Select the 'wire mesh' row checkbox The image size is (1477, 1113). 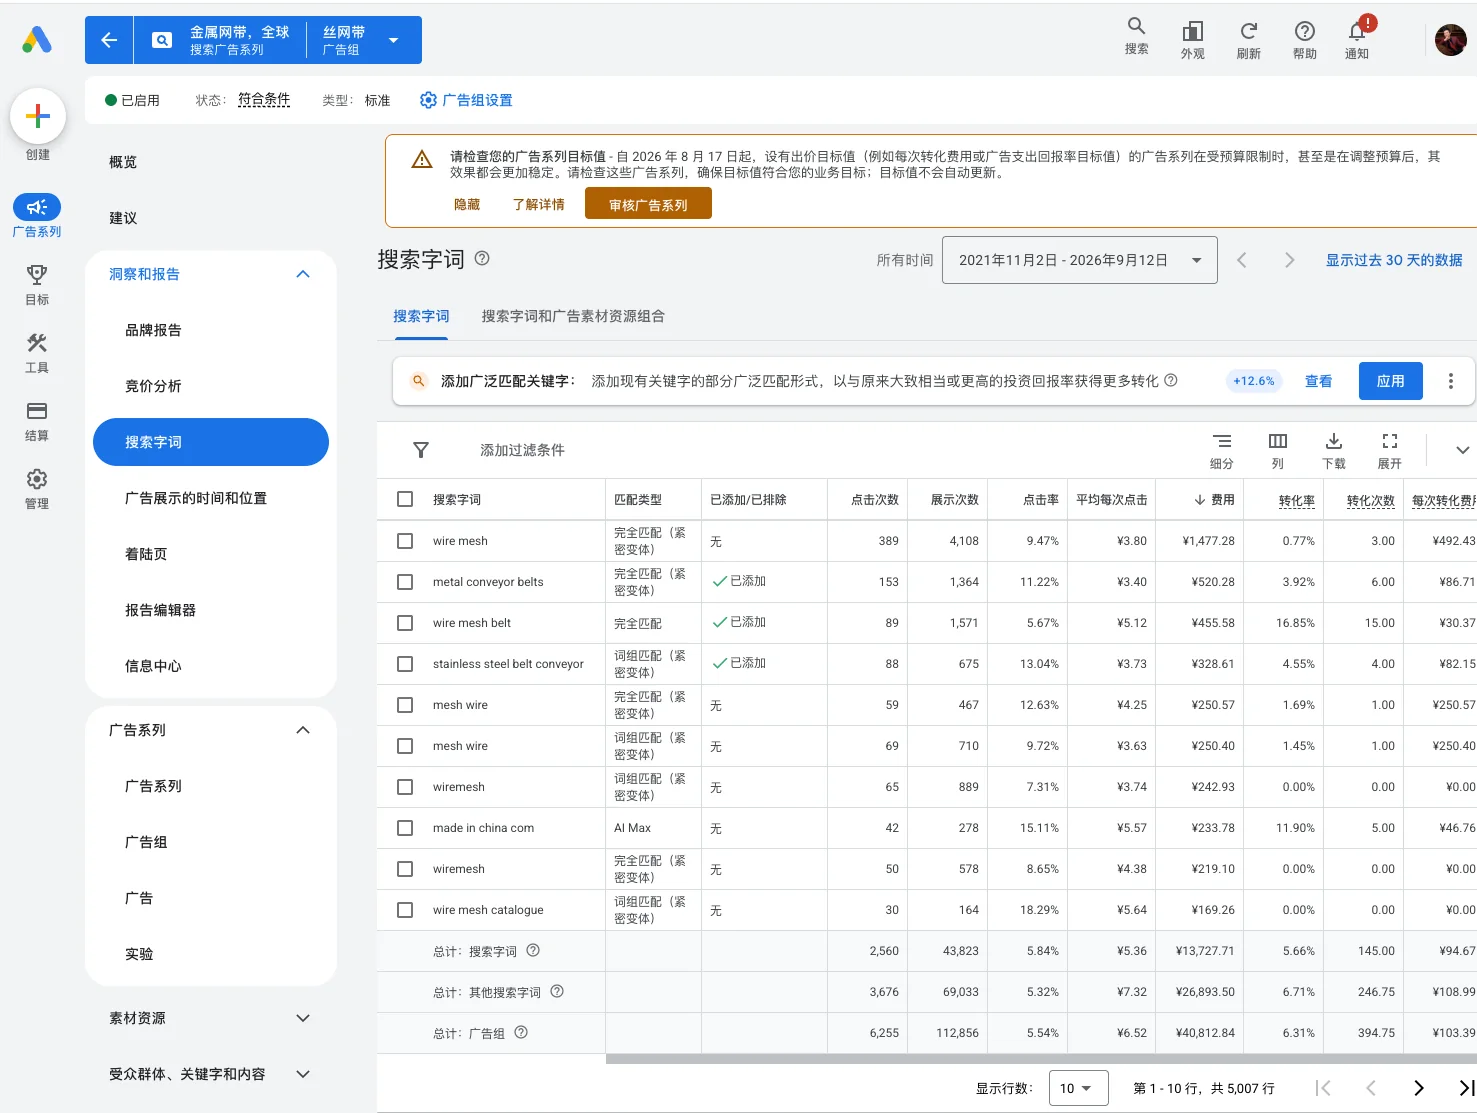pyautogui.click(x=405, y=541)
